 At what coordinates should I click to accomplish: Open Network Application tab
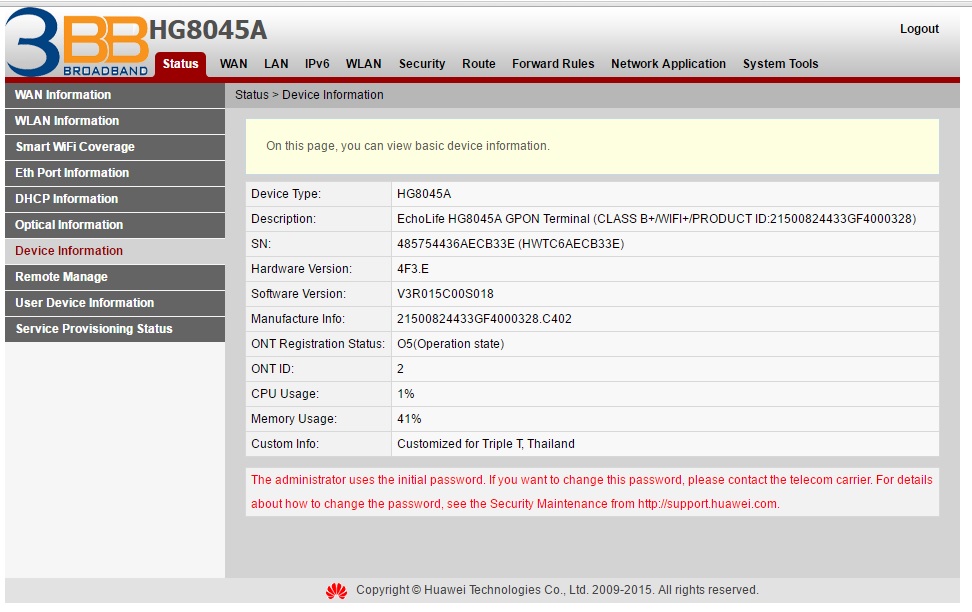668,64
